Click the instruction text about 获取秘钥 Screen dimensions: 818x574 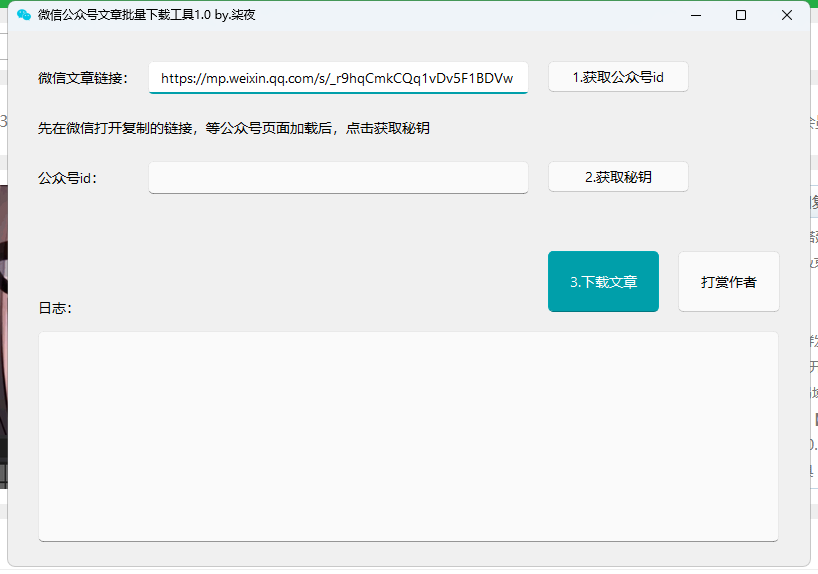[234, 128]
